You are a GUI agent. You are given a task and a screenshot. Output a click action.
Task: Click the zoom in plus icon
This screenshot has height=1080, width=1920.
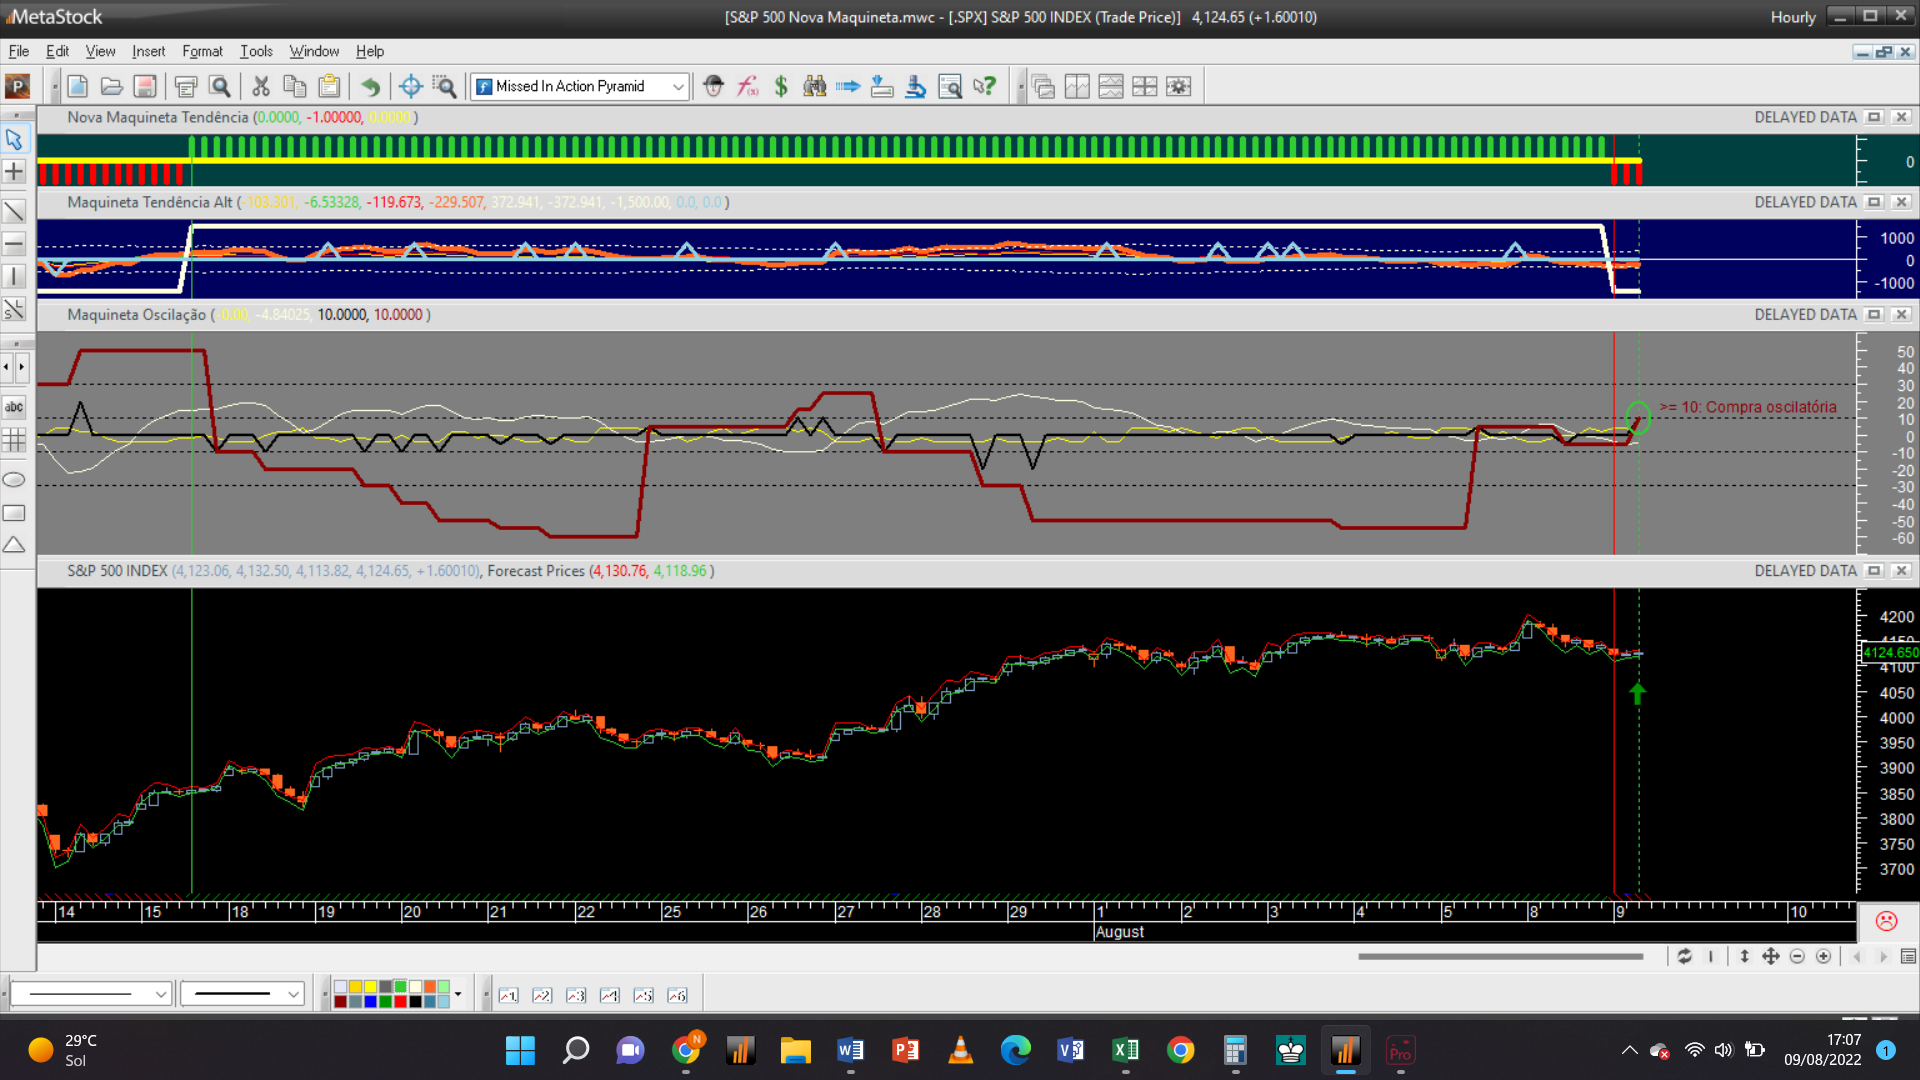click(1824, 957)
